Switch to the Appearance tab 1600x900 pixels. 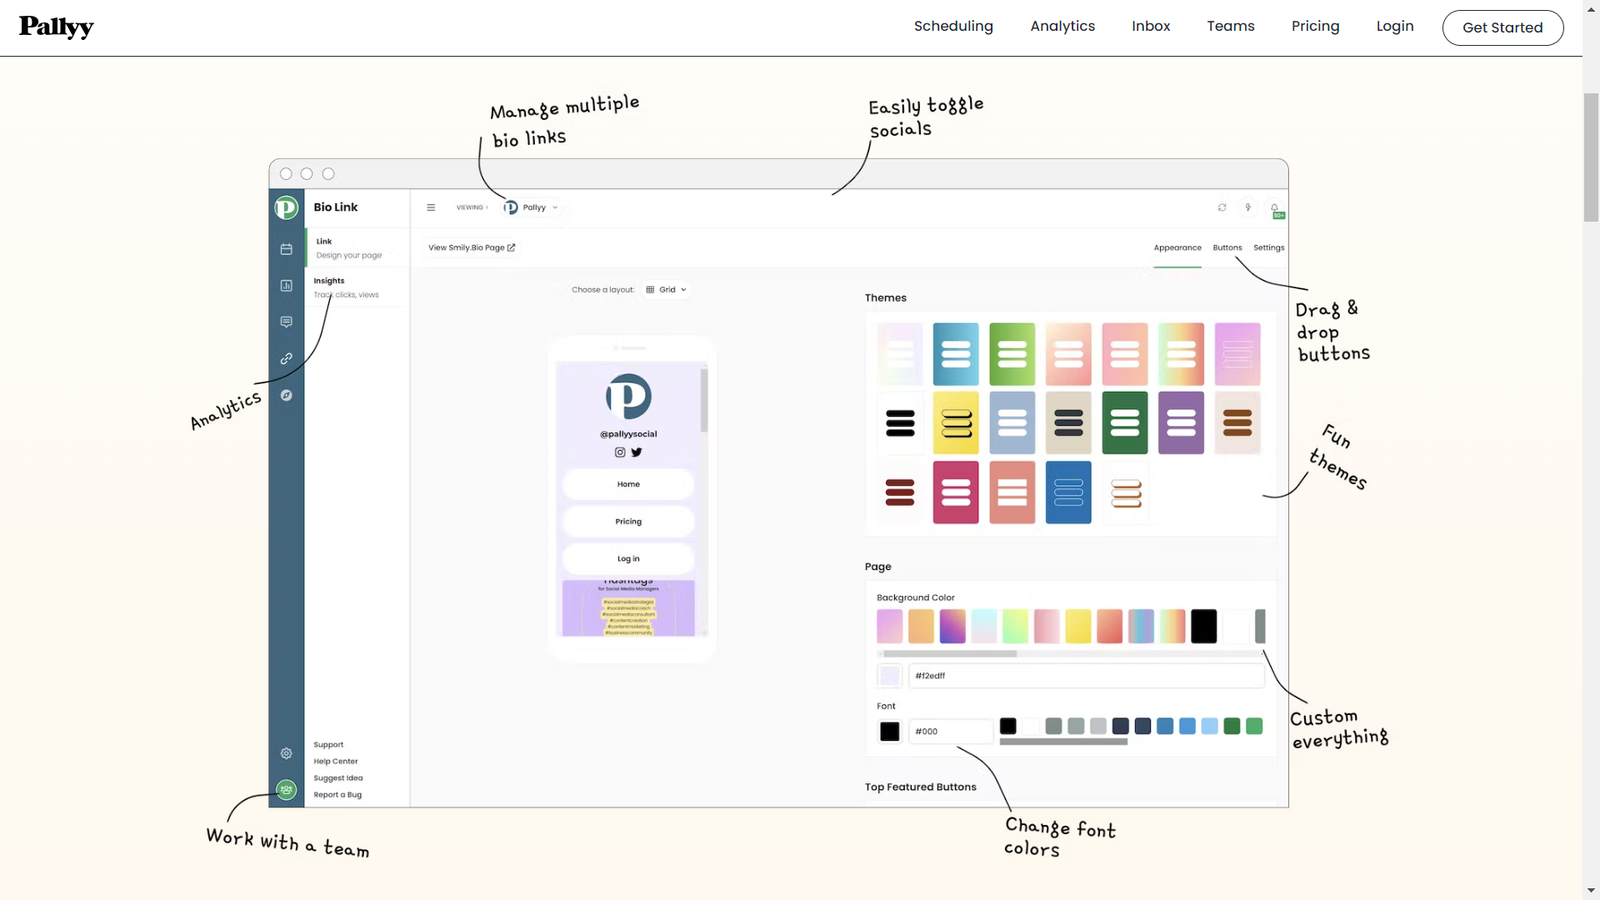point(1177,248)
